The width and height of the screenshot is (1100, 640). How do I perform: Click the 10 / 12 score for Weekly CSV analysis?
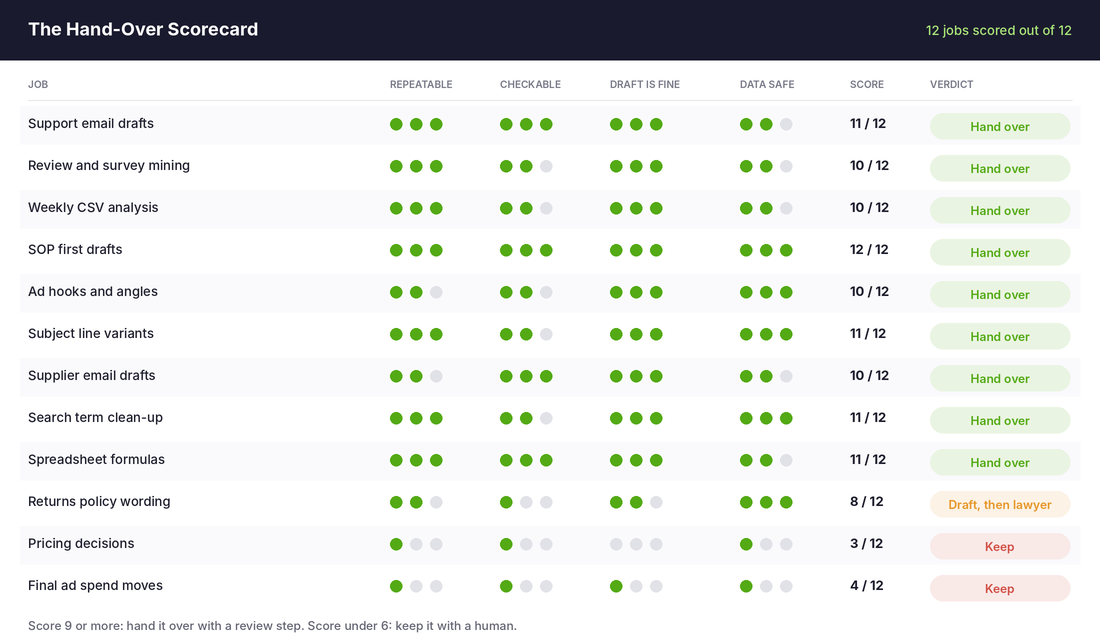click(869, 208)
